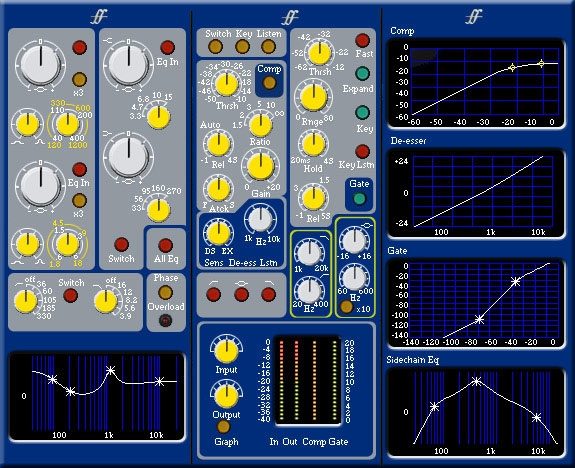Click the gate Hold knob
This screenshot has width=575, height=468.
314,145
